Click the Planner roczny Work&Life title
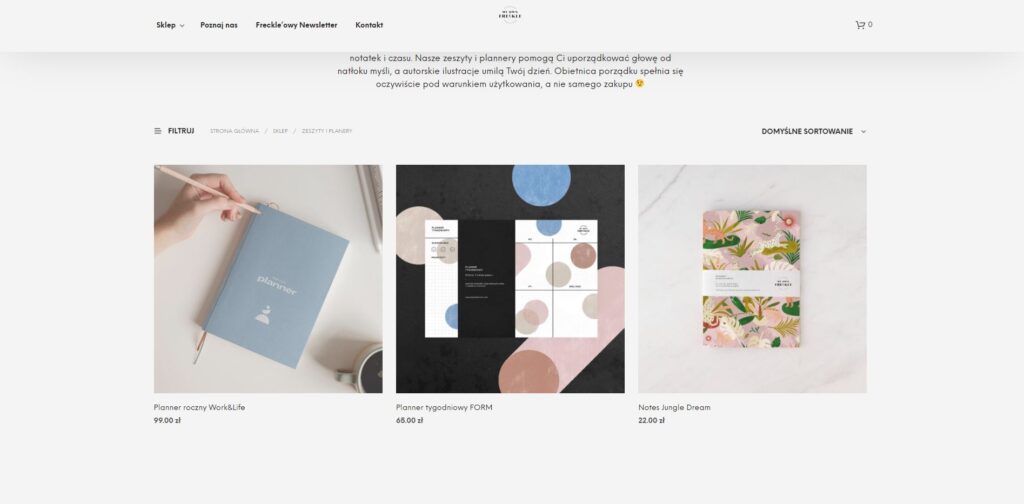 [x=200, y=407]
